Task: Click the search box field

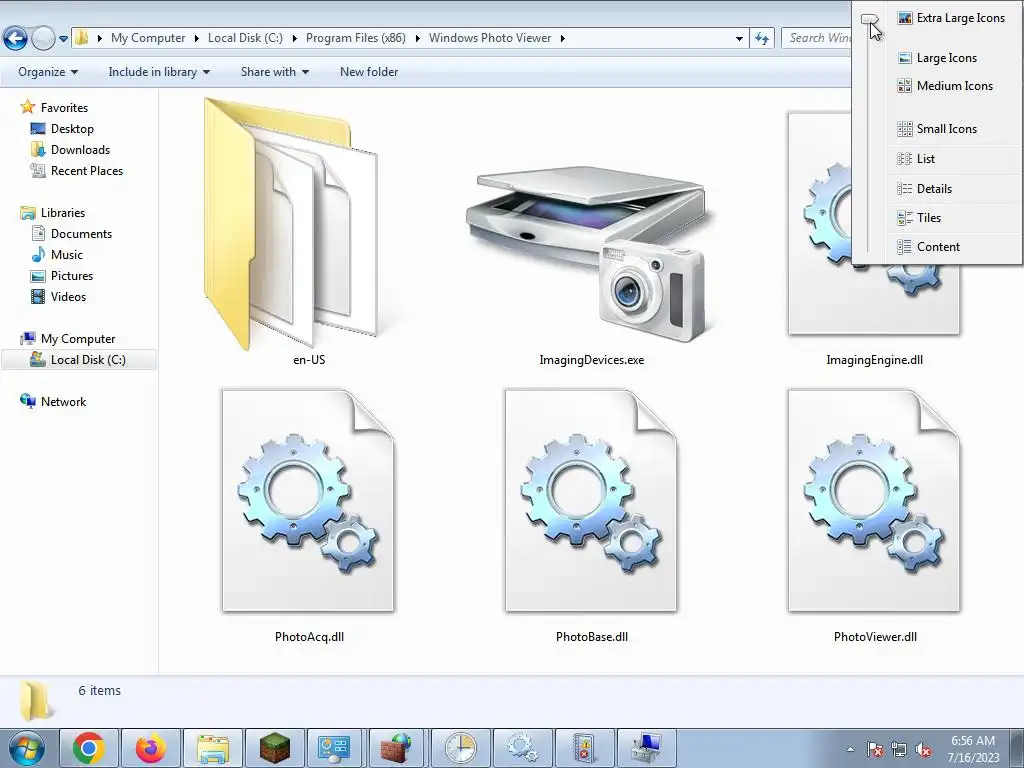Action: click(x=817, y=39)
